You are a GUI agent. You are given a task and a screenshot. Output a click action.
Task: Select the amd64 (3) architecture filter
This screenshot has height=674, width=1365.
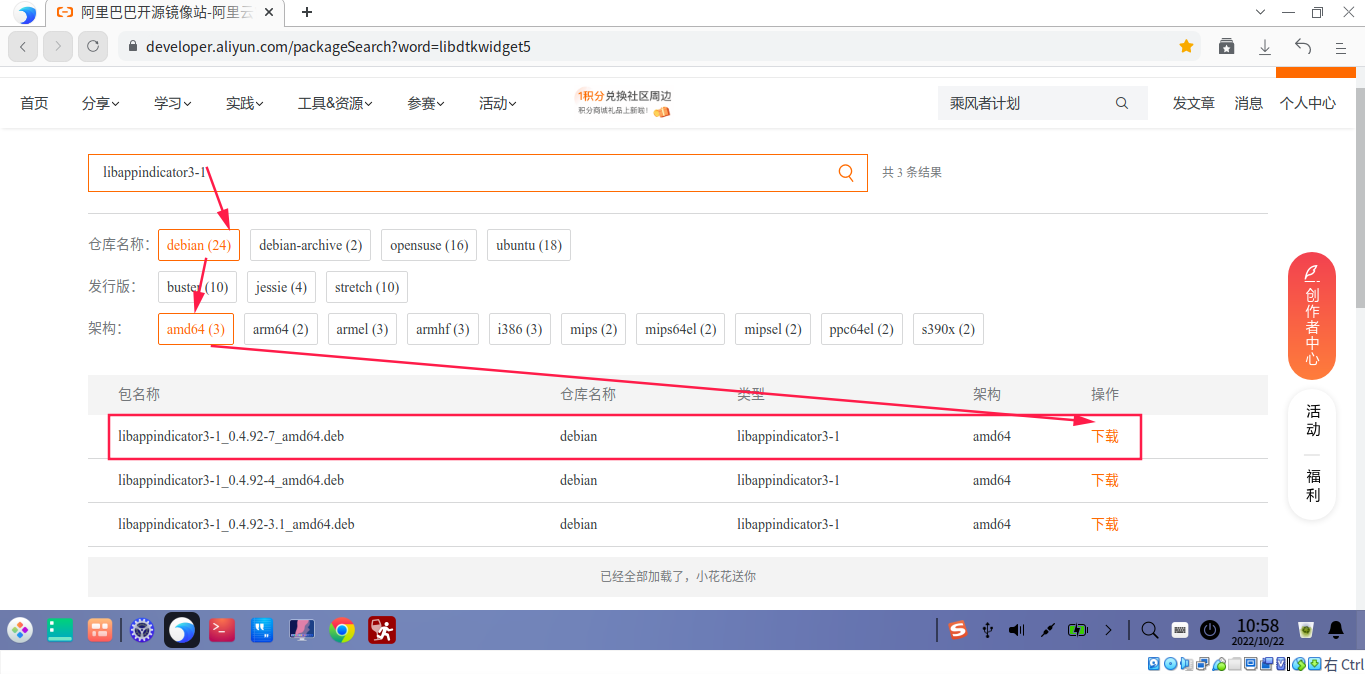pyautogui.click(x=196, y=329)
